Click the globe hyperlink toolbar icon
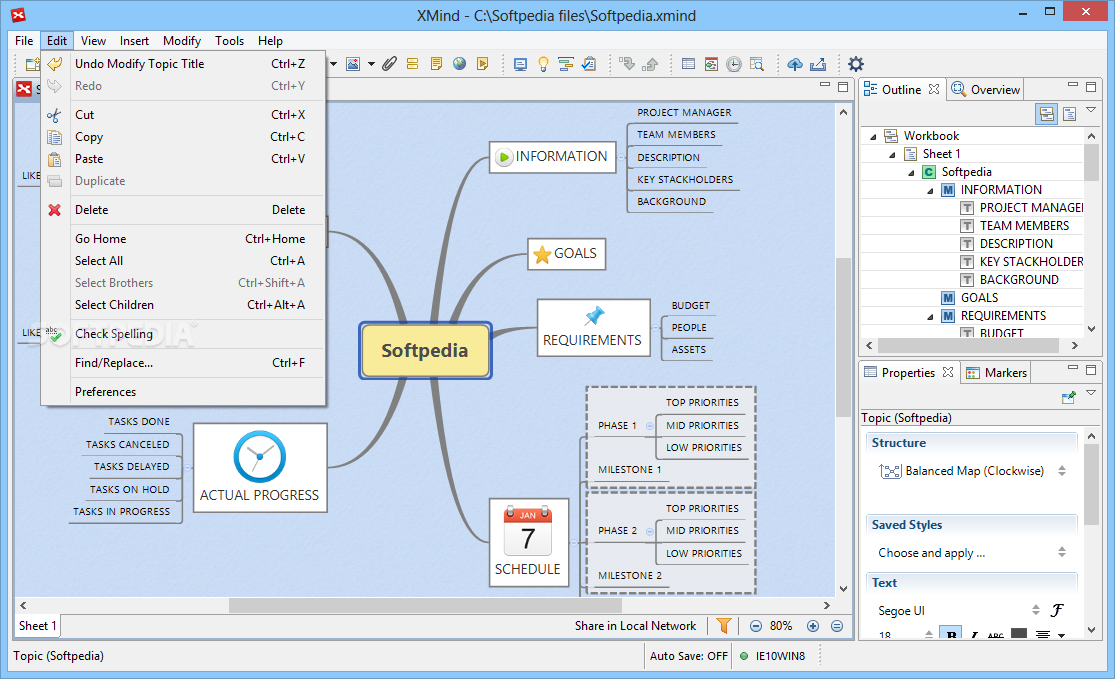Screen dimensions: 1115x679 pyautogui.click(x=459, y=64)
